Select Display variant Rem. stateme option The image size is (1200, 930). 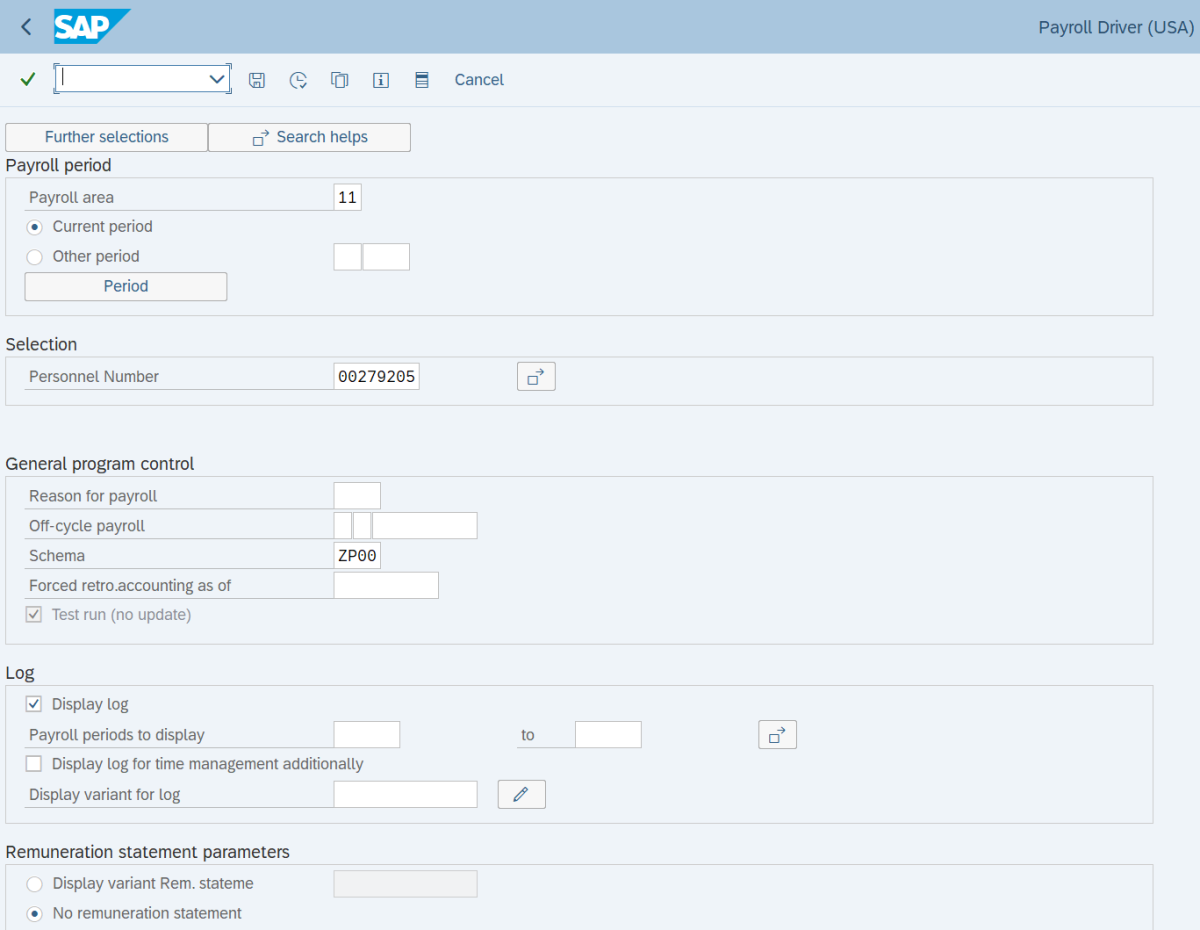click(x=34, y=884)
